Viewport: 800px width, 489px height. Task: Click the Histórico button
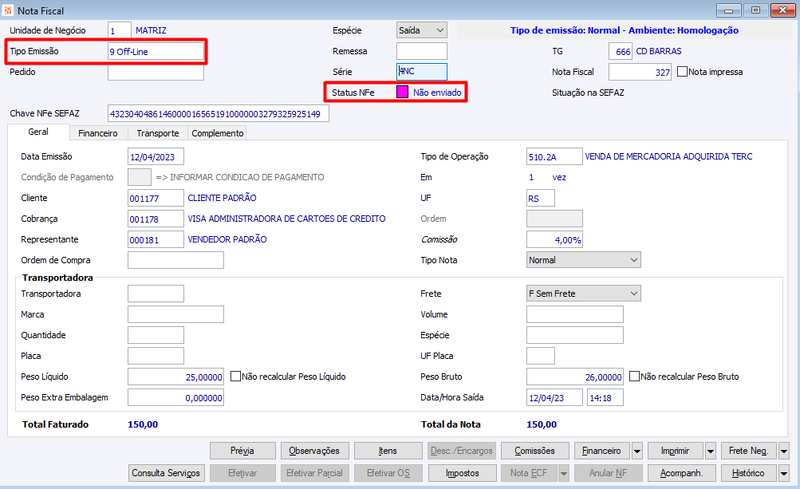click(748, 473)
